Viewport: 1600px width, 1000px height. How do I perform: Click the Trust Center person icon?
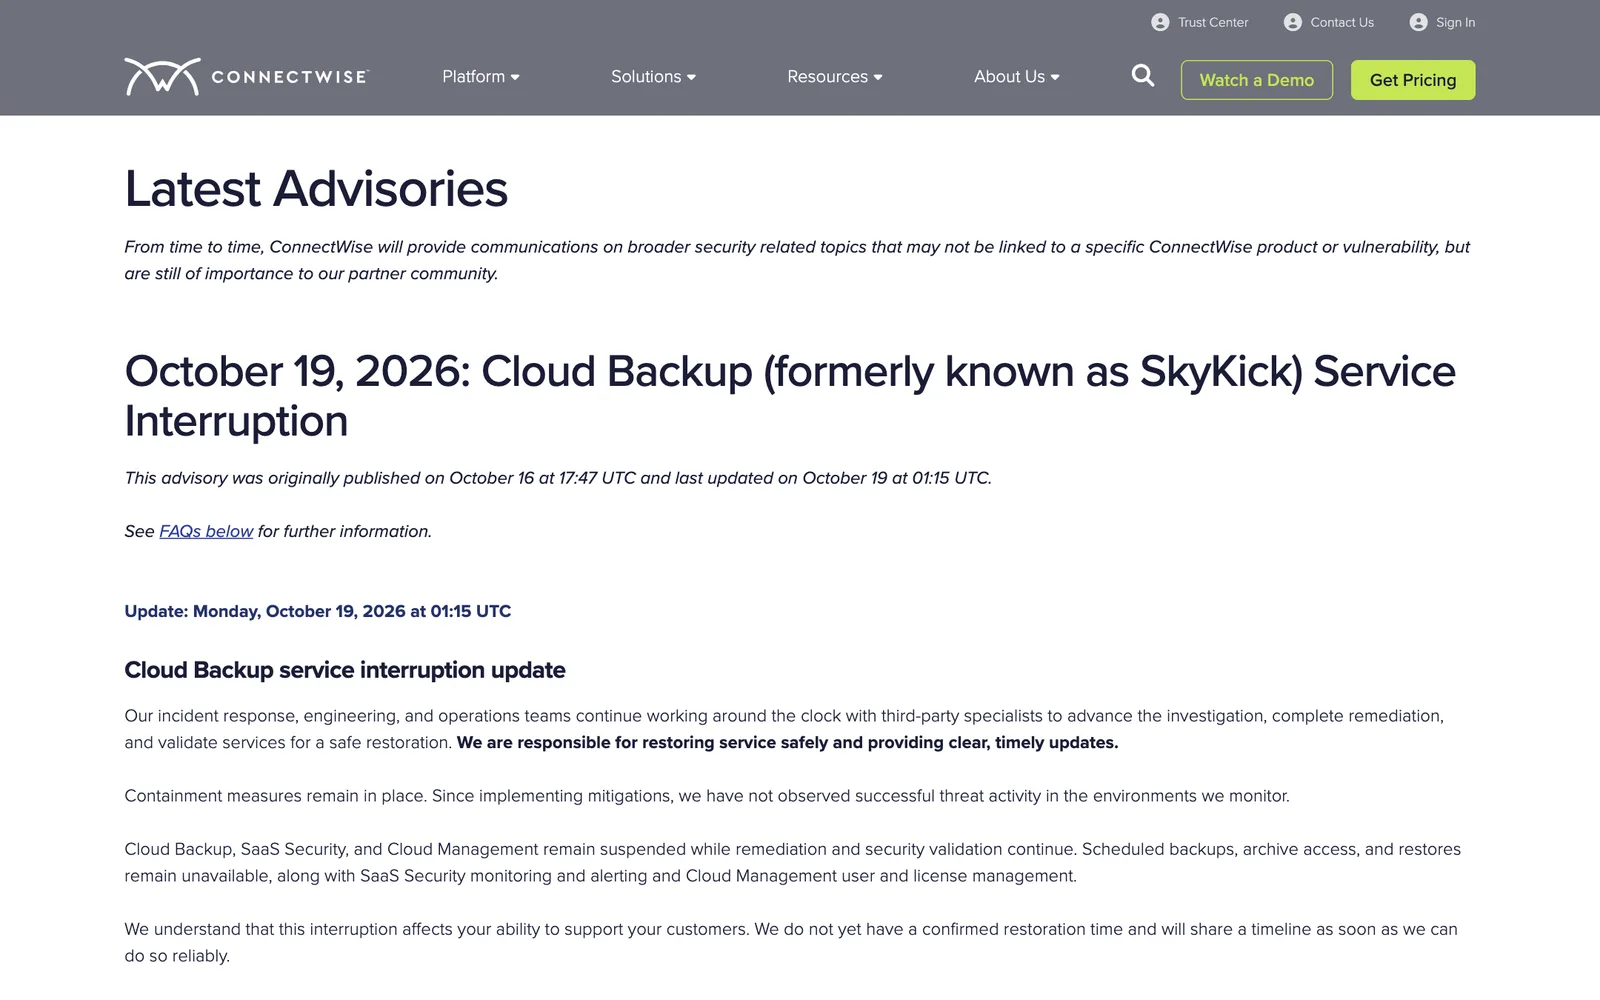point(1160,22)
